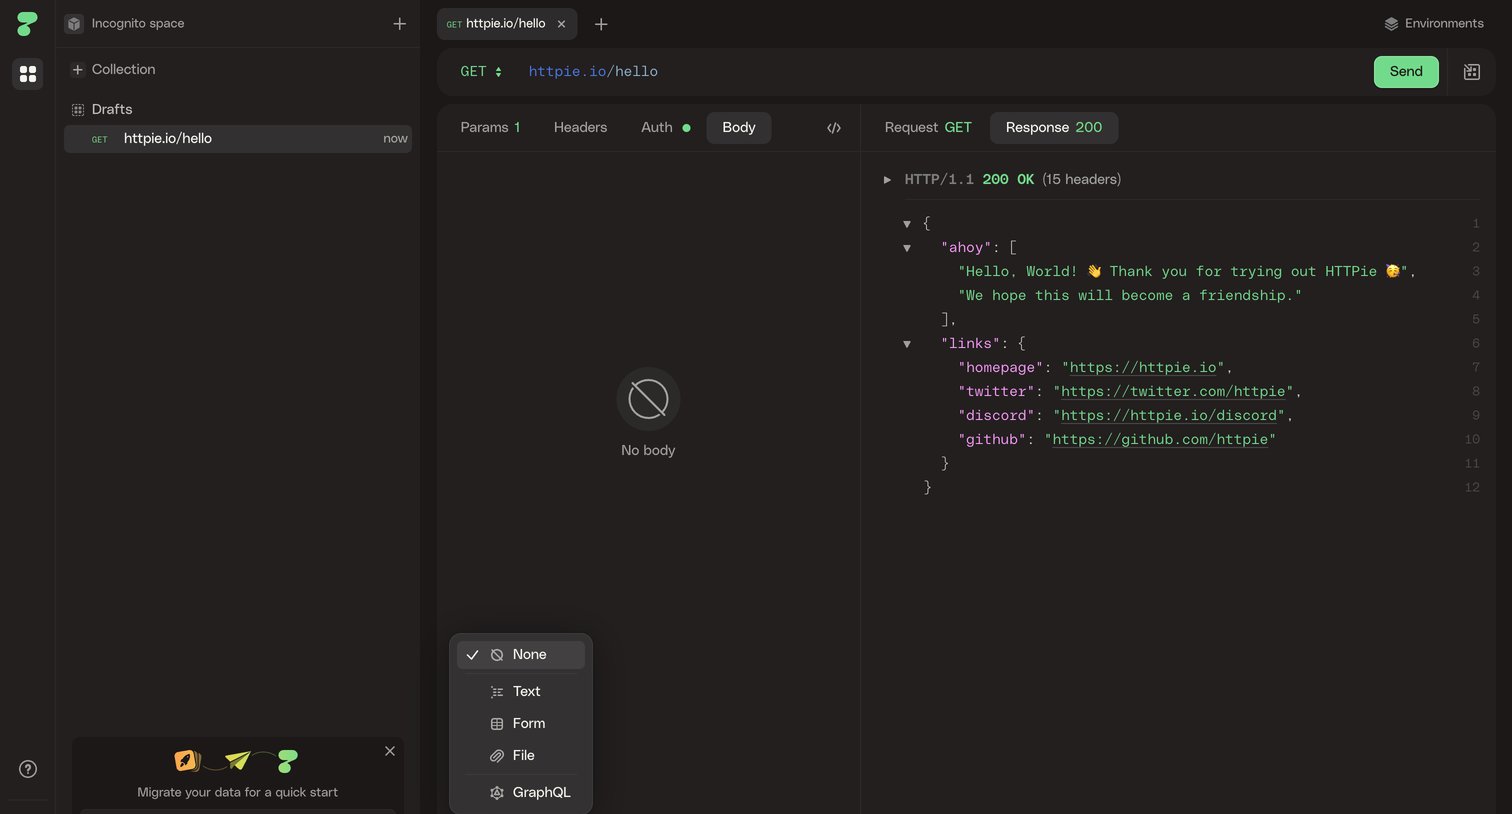Click the No body crossed-circle icon
Screen dimensions: 1512x814
[x=648, y=399]
